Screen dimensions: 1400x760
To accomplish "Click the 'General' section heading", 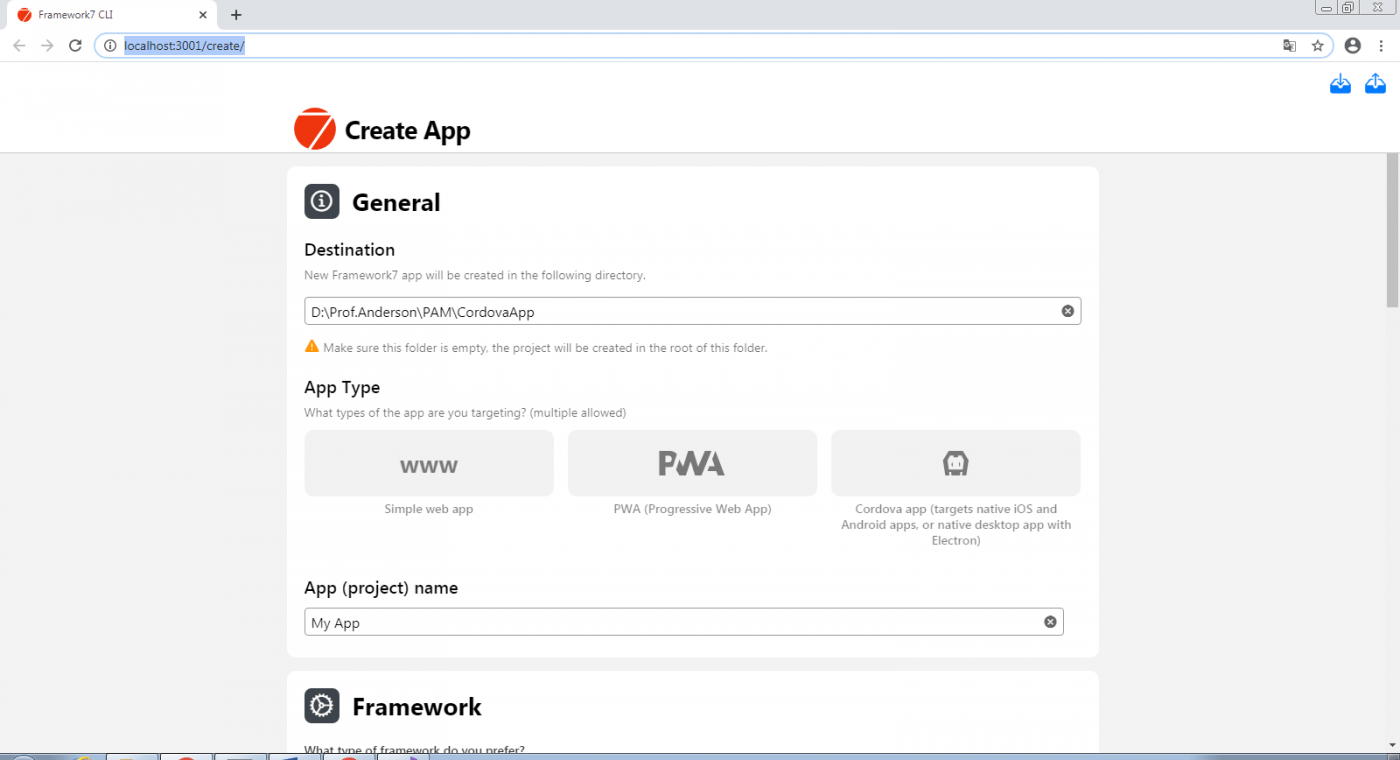I will [x=396, y=202].
